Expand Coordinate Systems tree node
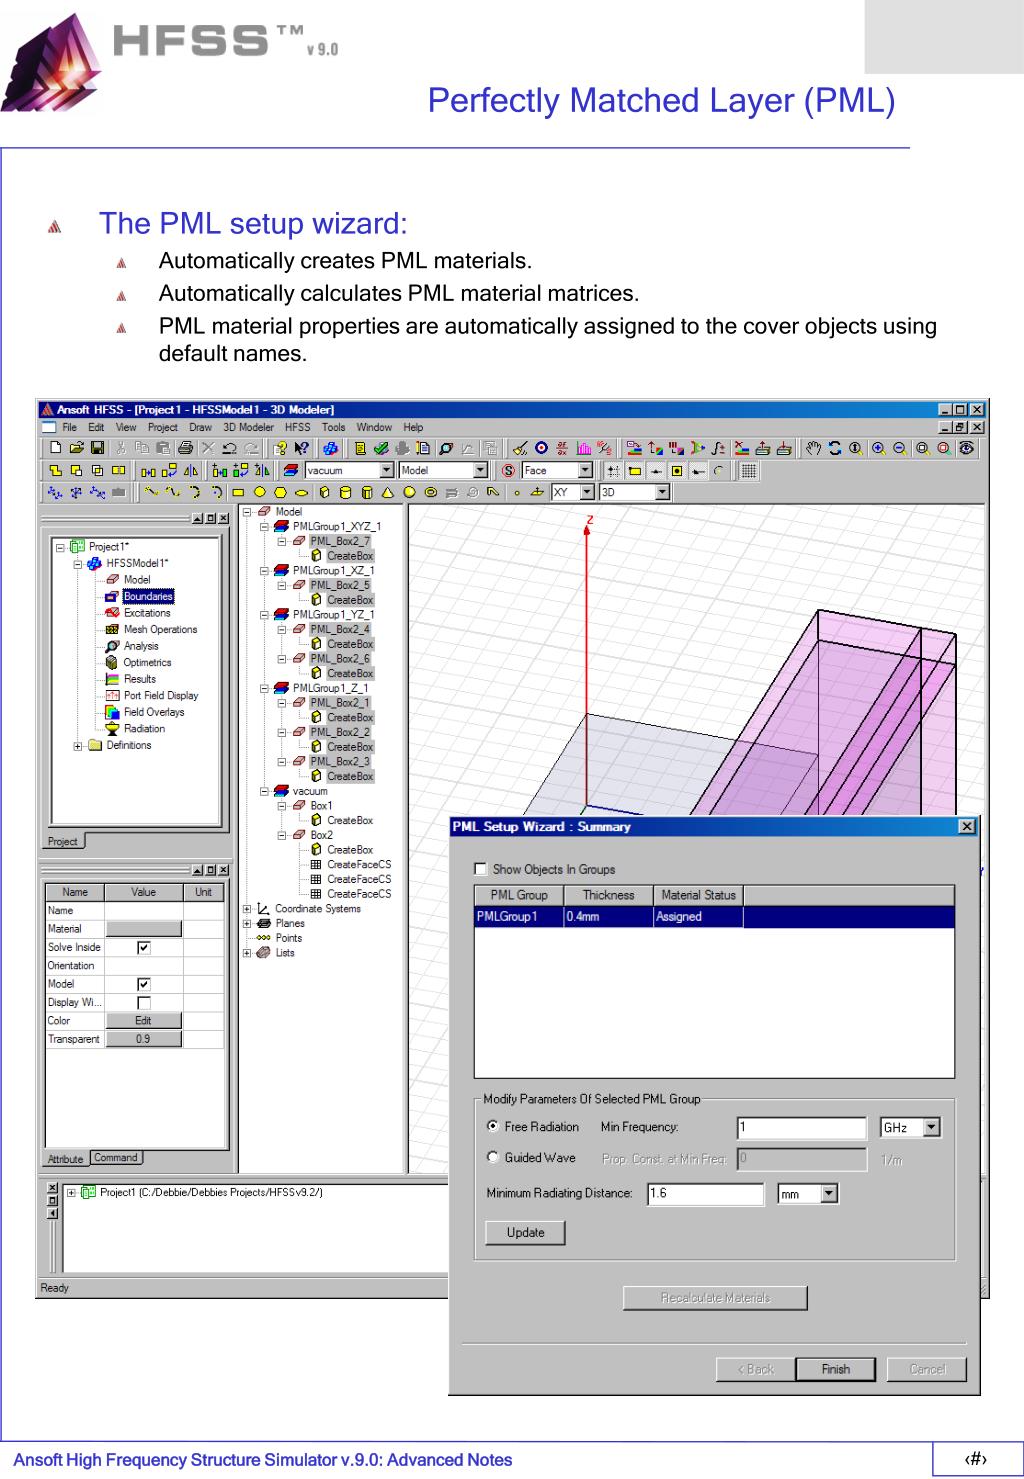1024x1479 pixels. [247, 909]
